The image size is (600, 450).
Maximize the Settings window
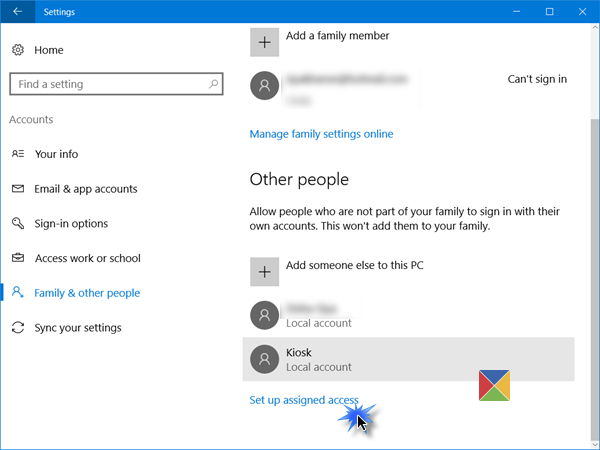click(549, 11)
